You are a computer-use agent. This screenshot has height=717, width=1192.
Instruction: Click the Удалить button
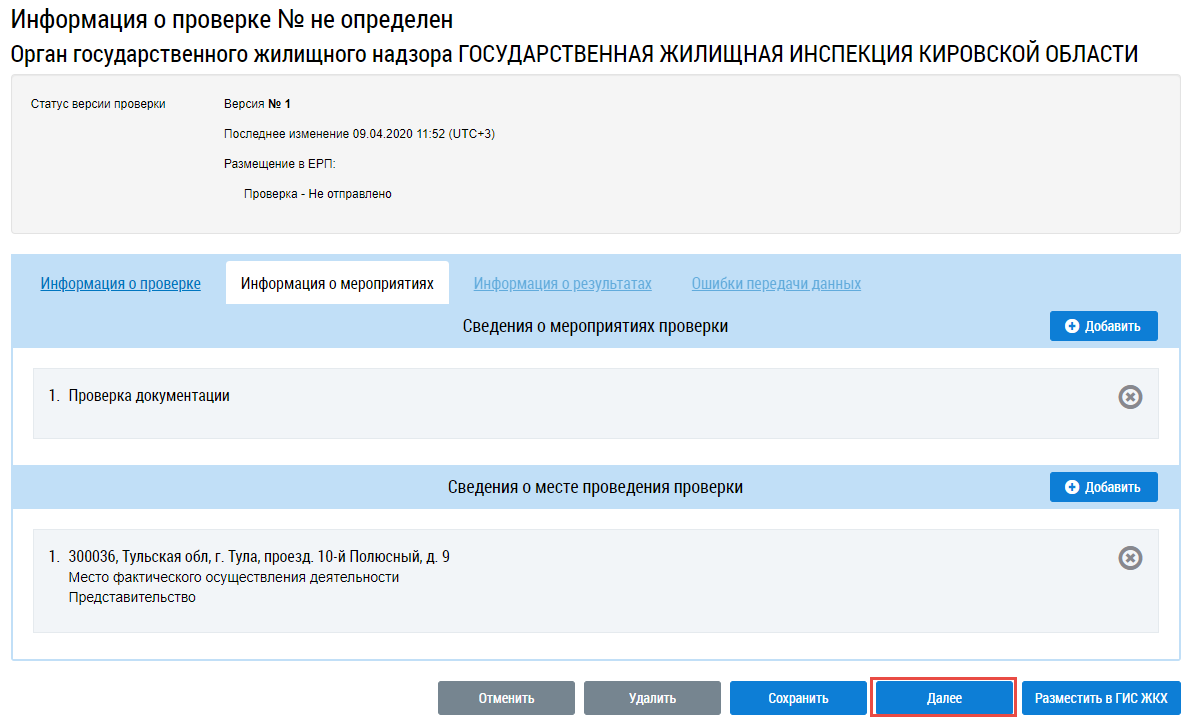pos(652,698)
